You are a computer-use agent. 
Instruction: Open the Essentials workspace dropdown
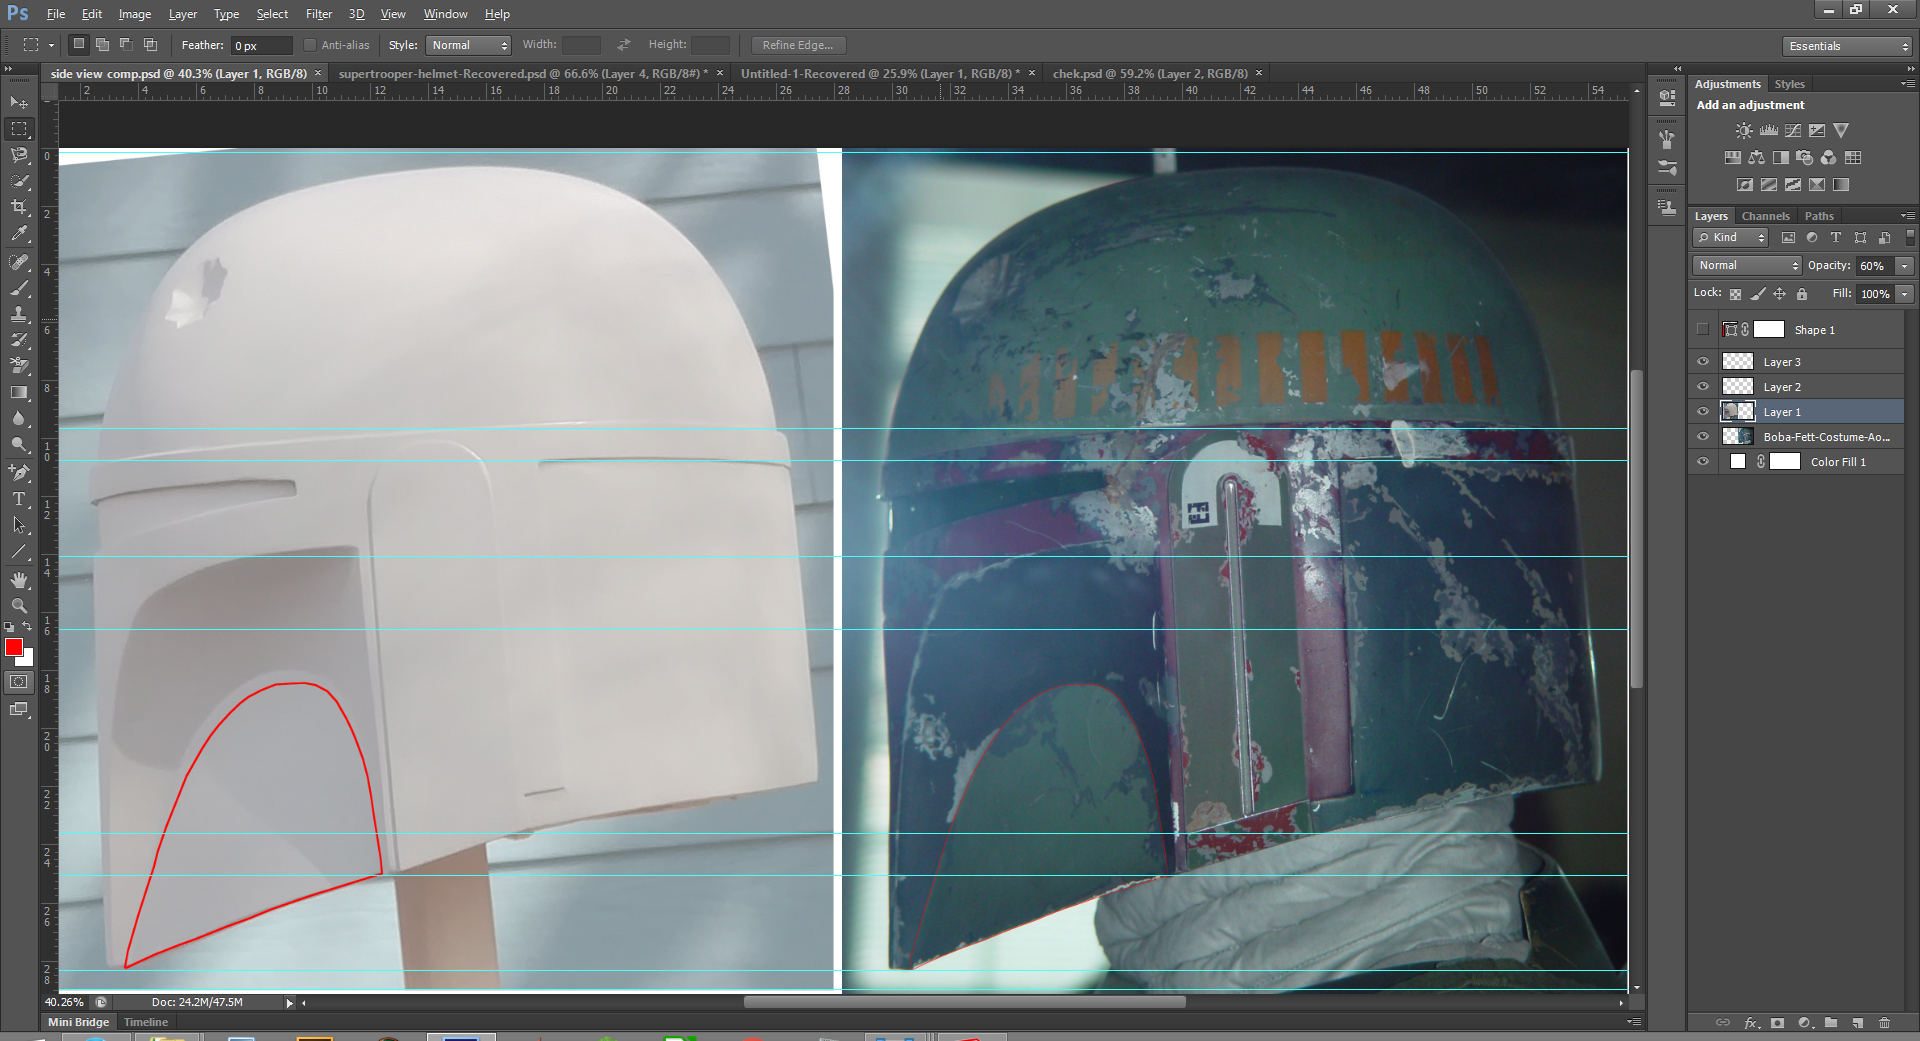pos(1847,46)
